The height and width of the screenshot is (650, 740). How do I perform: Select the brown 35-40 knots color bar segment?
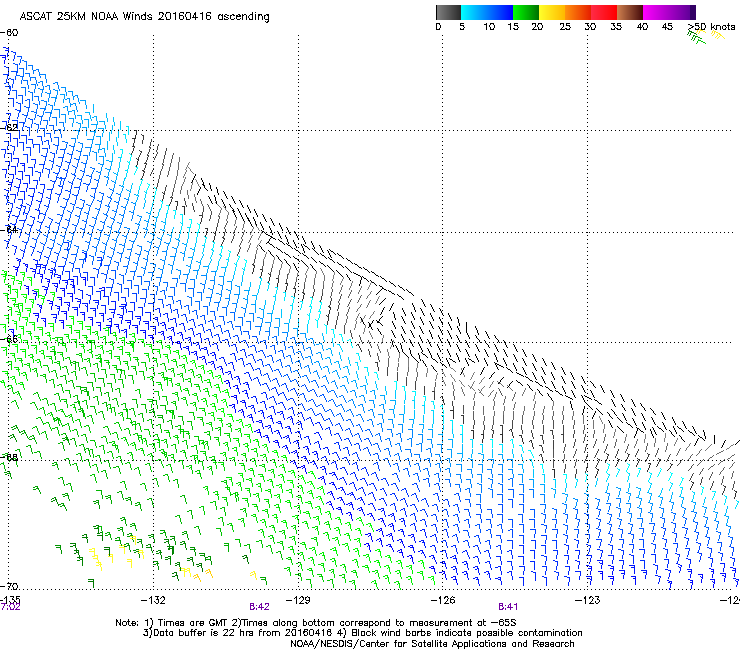(630, 12)
